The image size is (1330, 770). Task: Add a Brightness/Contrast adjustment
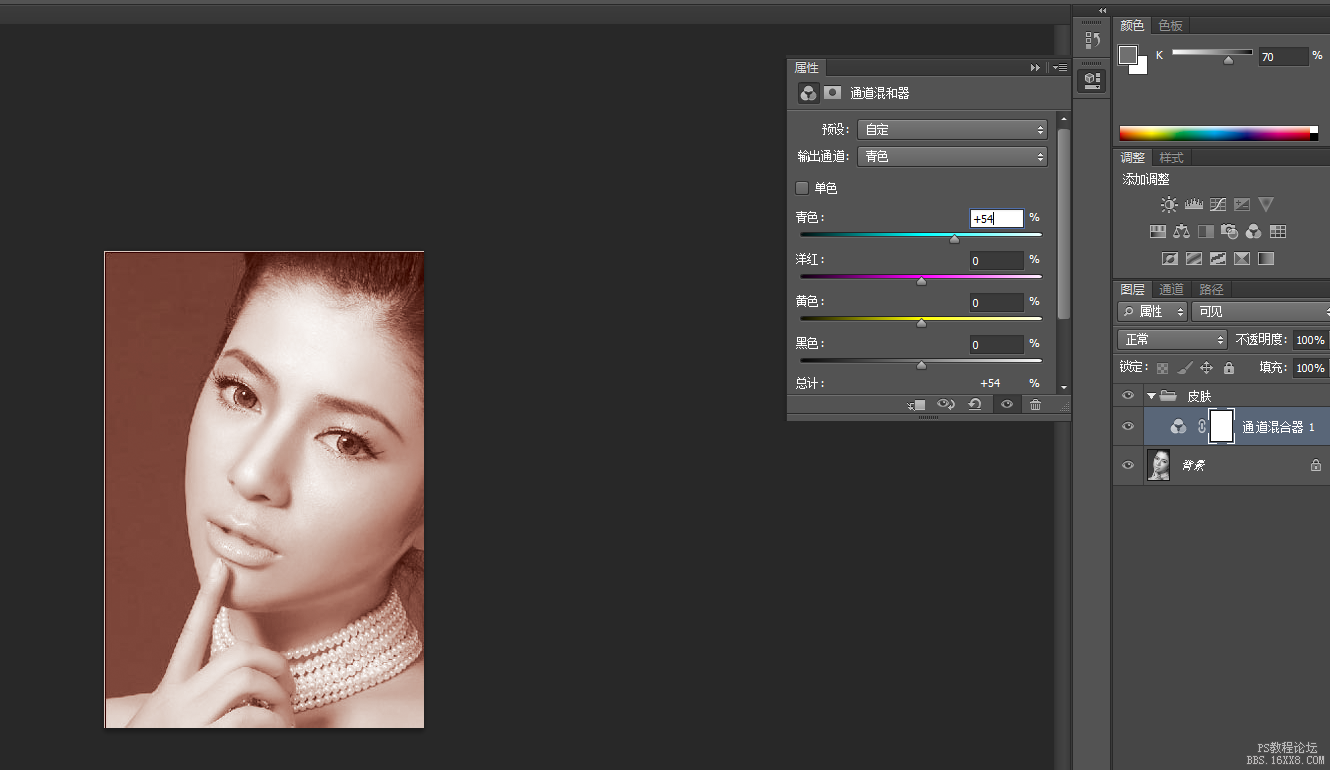(1169, 204)
